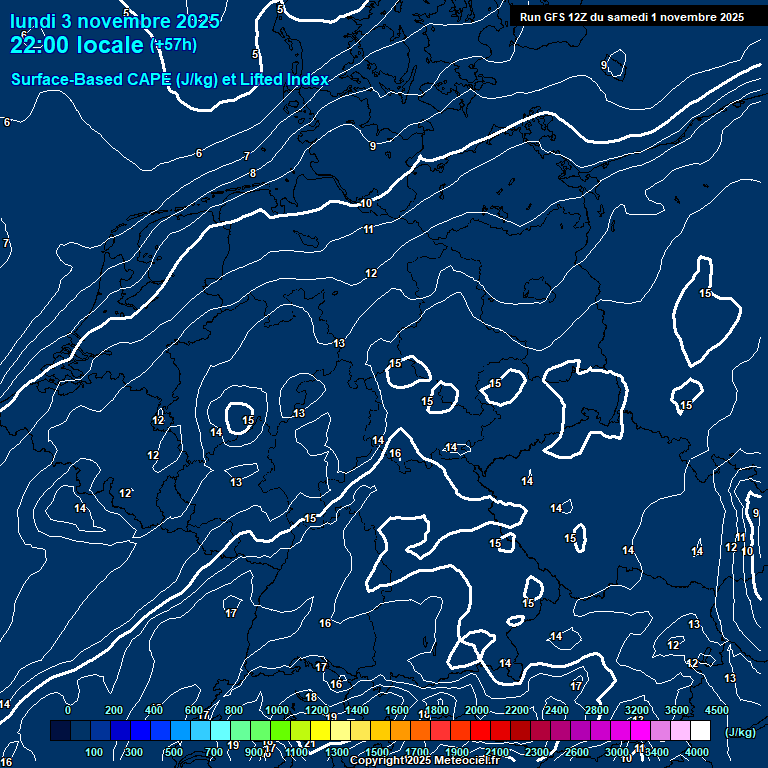Click the '22:00 locale' time label
Screen dimensions: 768x768
[76, 45]
